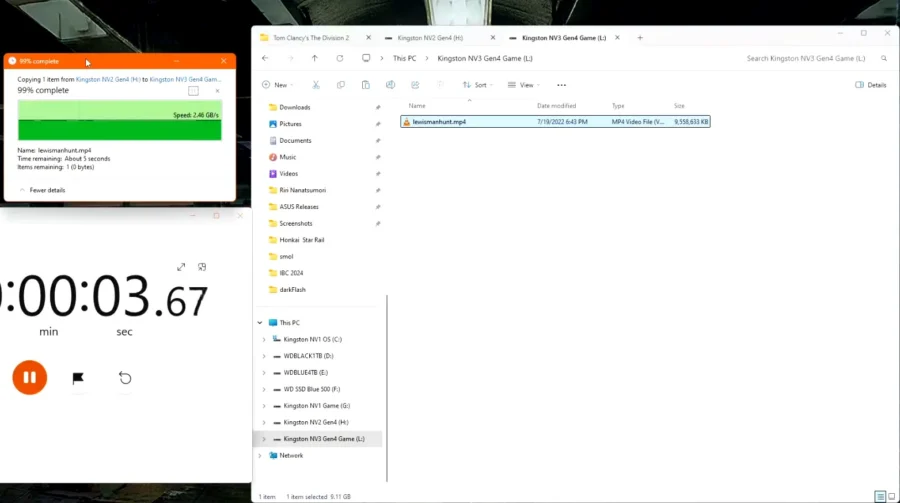Sort by the Size column header

679,106
